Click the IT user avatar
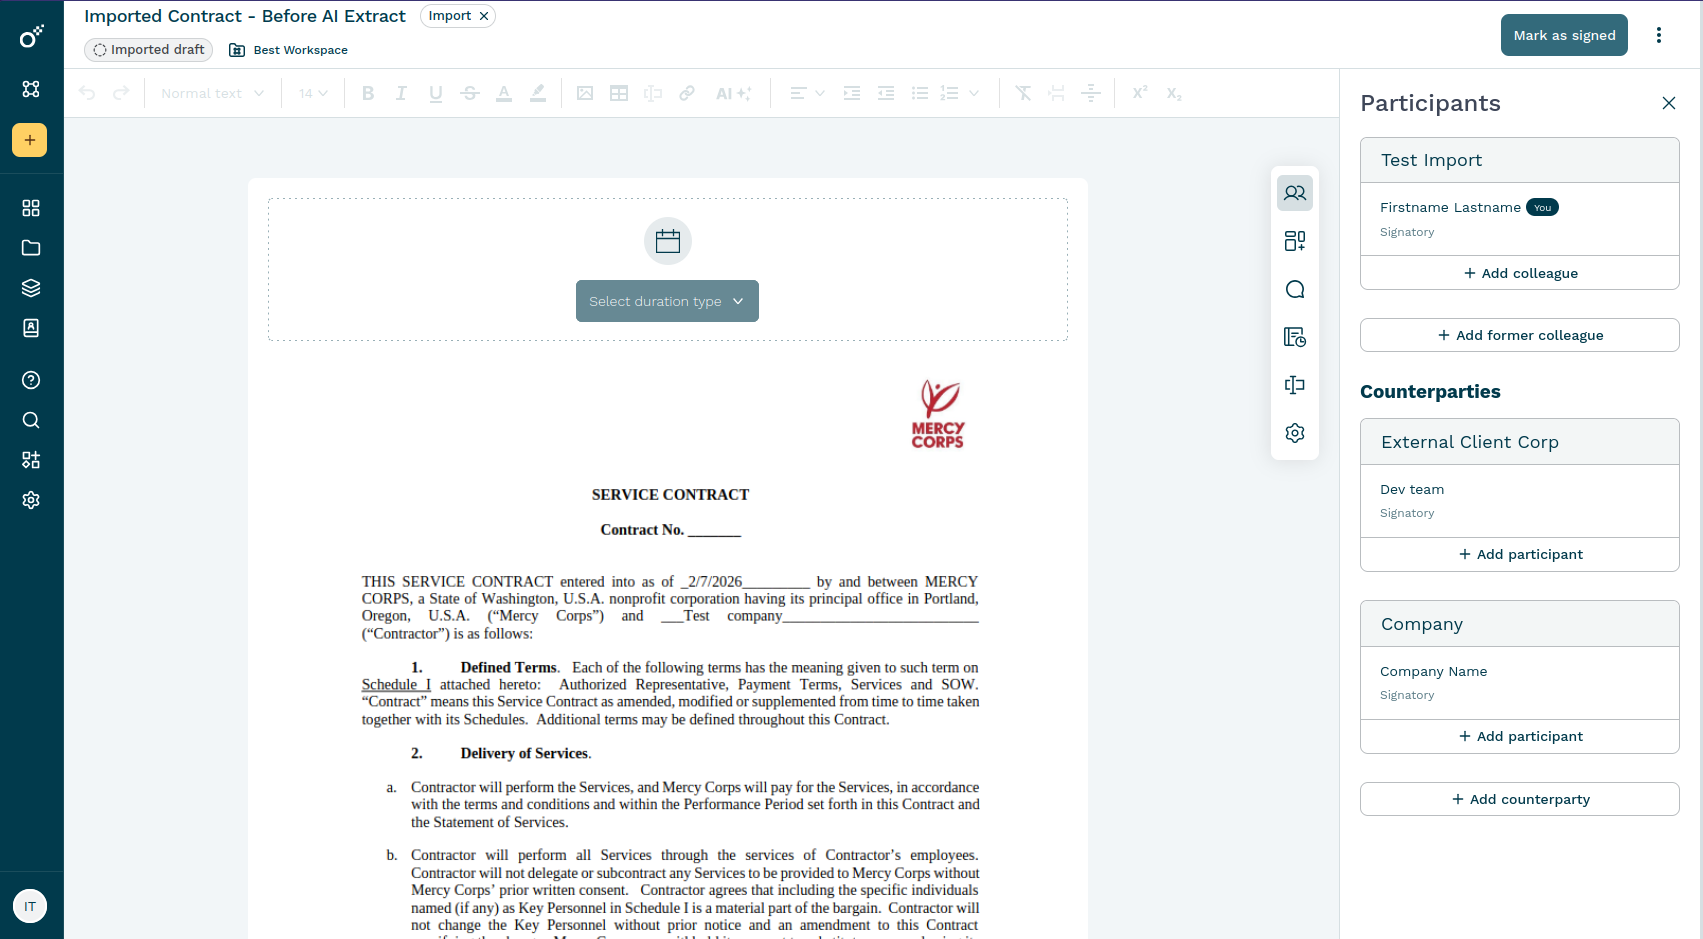Image resolution: width=1703 pixels, height=939 pixels. coord(30,906)
